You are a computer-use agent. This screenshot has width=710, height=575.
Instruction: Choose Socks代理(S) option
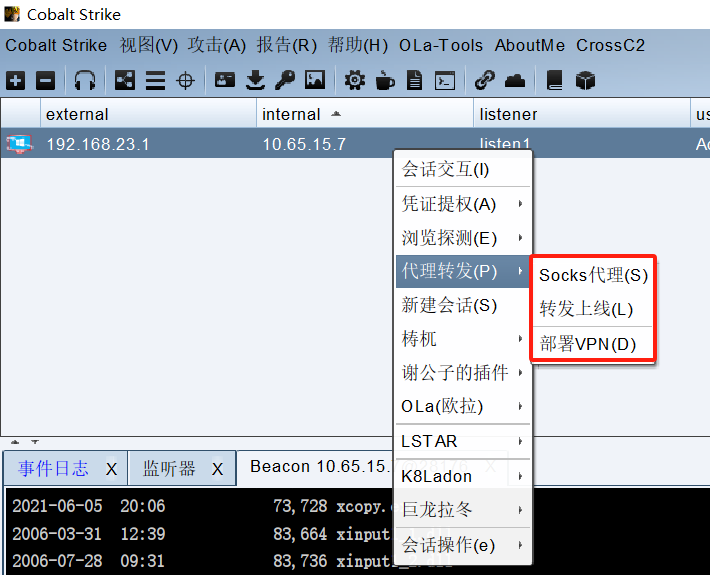click(x=593, y=275)
